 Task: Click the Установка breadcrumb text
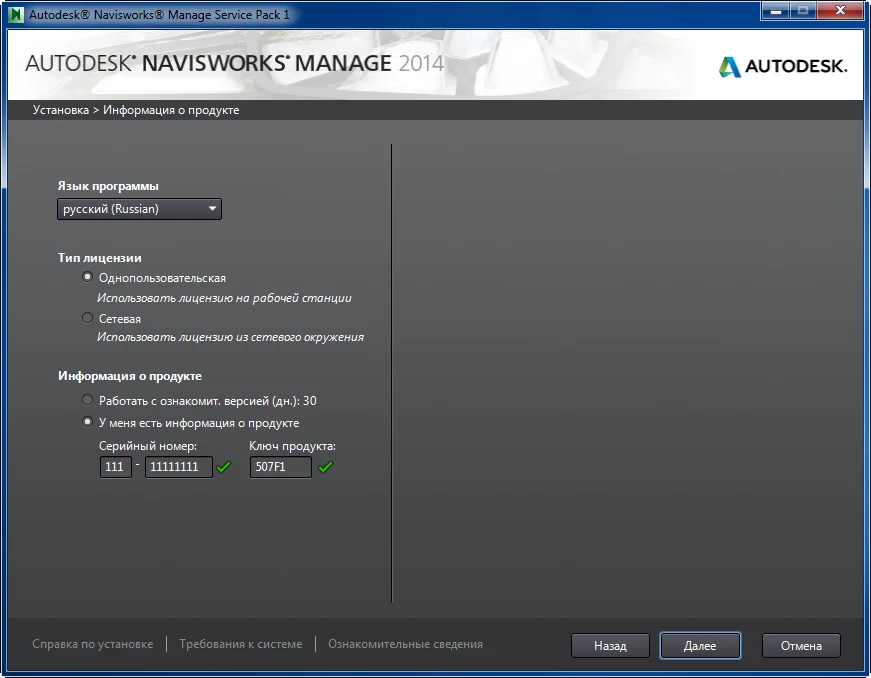click(x=60, y=110)
